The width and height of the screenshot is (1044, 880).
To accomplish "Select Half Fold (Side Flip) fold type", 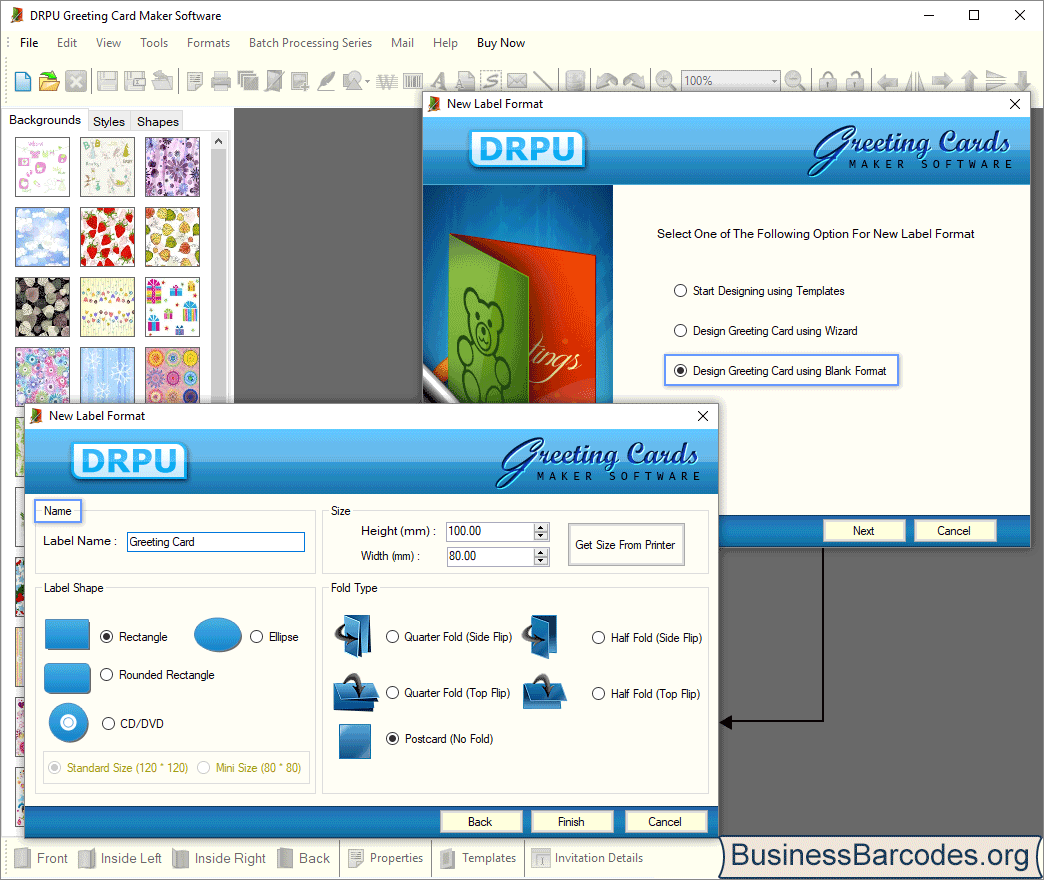I will click(x=599, y=638).
